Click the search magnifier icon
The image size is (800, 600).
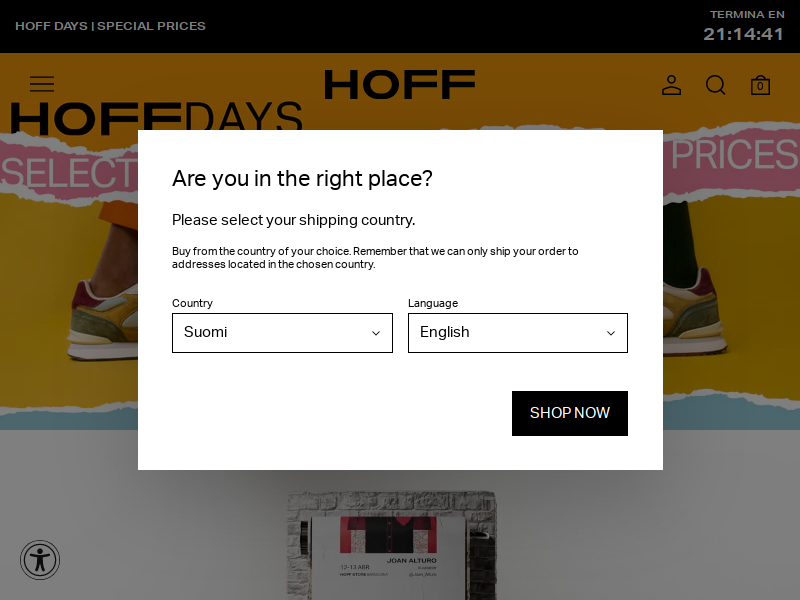coord(715,85)
